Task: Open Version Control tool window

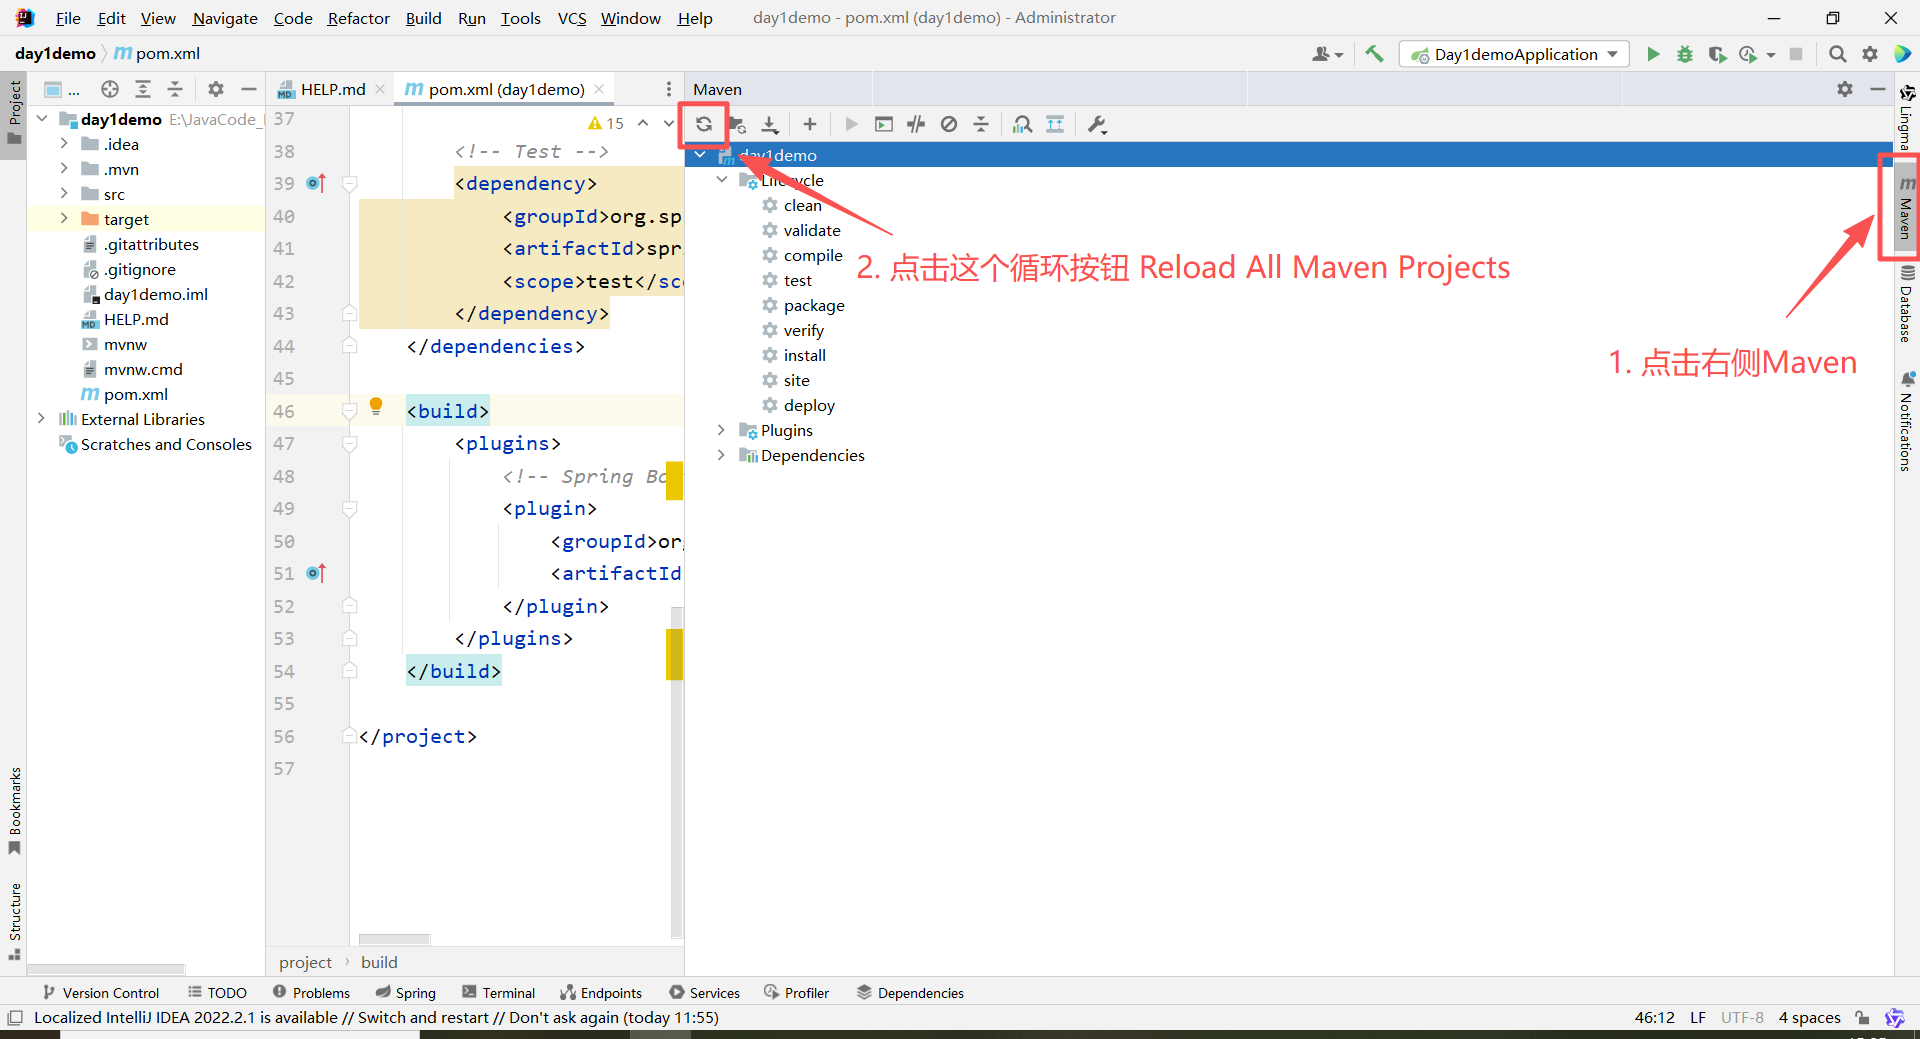Action: [x=100, y=992]
